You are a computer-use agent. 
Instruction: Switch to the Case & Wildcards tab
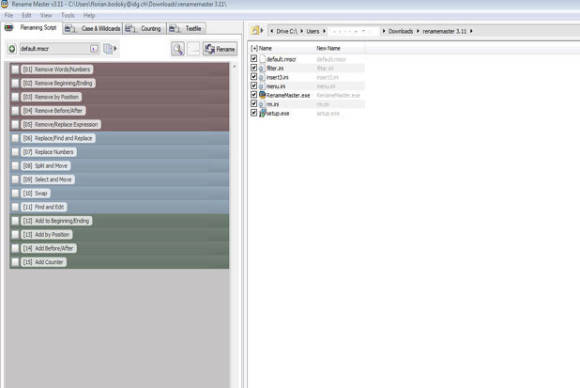coord(92,28)
